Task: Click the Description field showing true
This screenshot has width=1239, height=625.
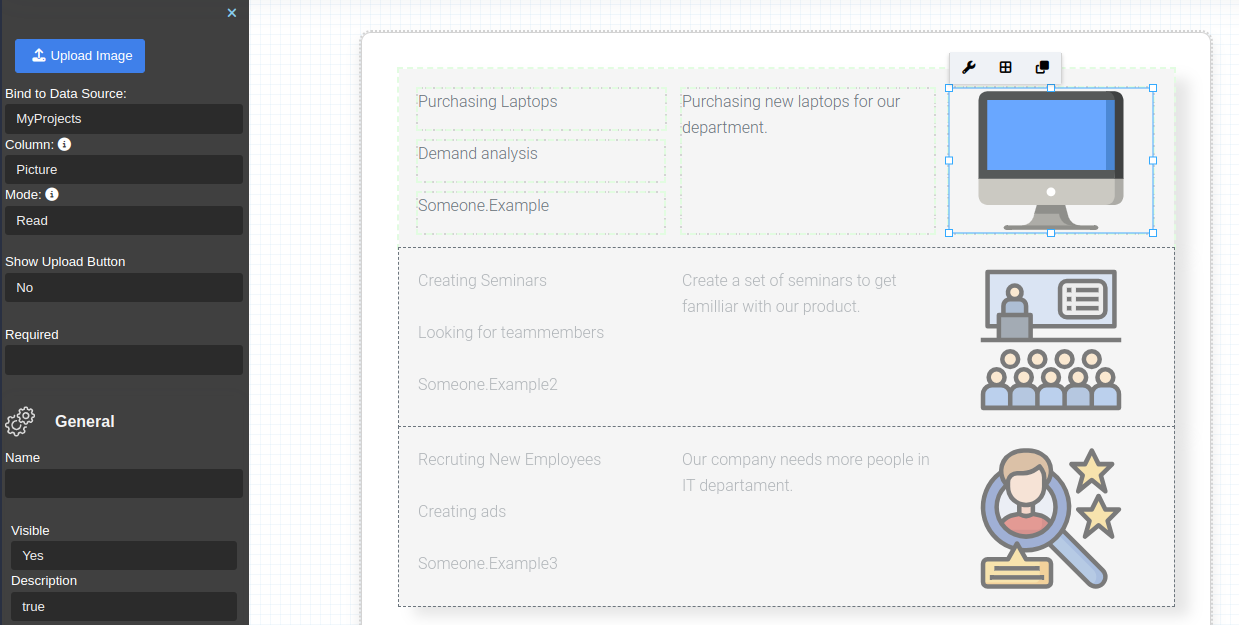Action: [124, 607]
